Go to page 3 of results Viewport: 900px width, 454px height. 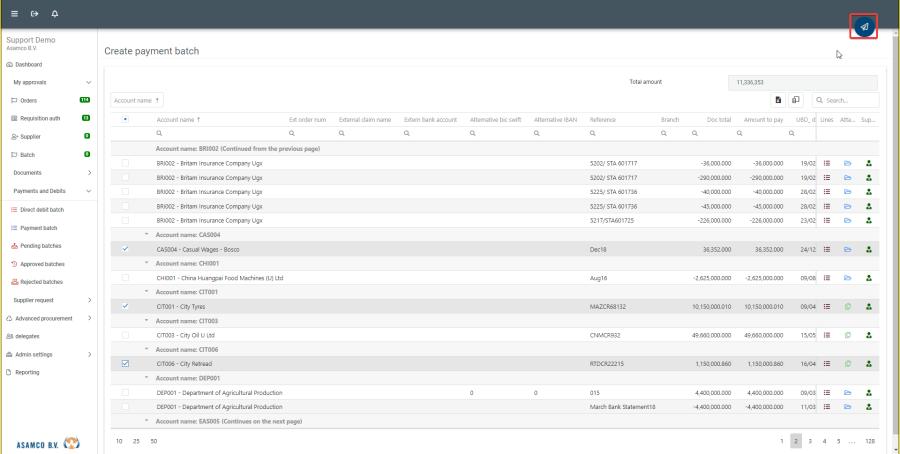point(810,440)
